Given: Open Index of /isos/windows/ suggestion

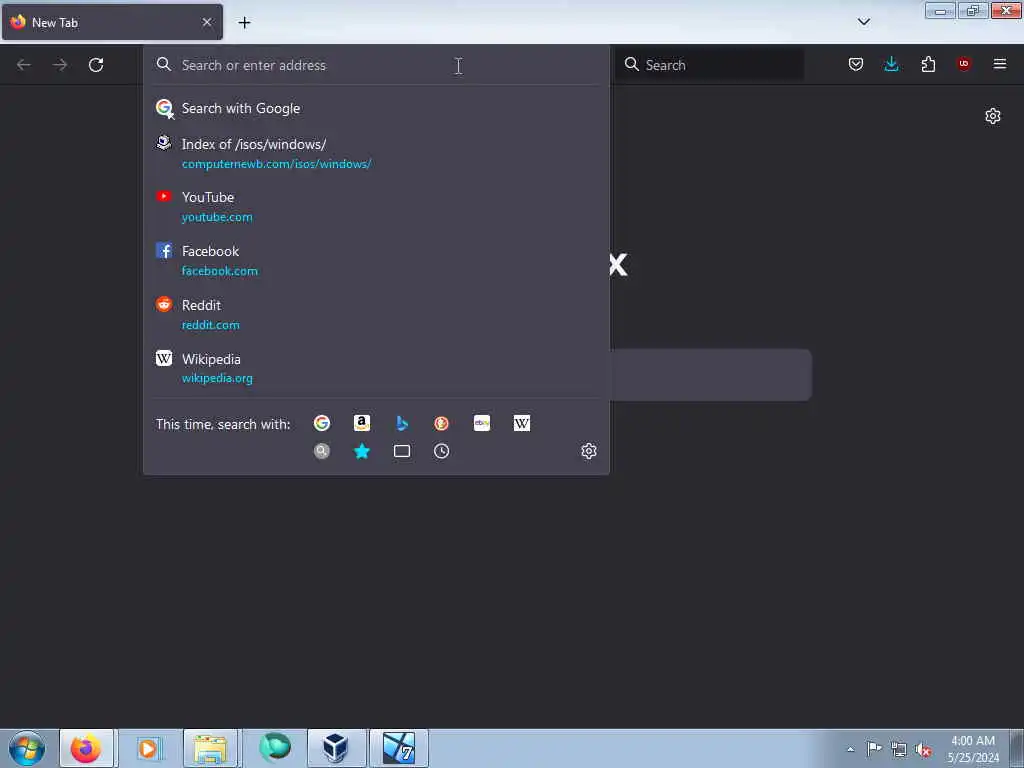Looking at the screenshot, I should point(376,153).
